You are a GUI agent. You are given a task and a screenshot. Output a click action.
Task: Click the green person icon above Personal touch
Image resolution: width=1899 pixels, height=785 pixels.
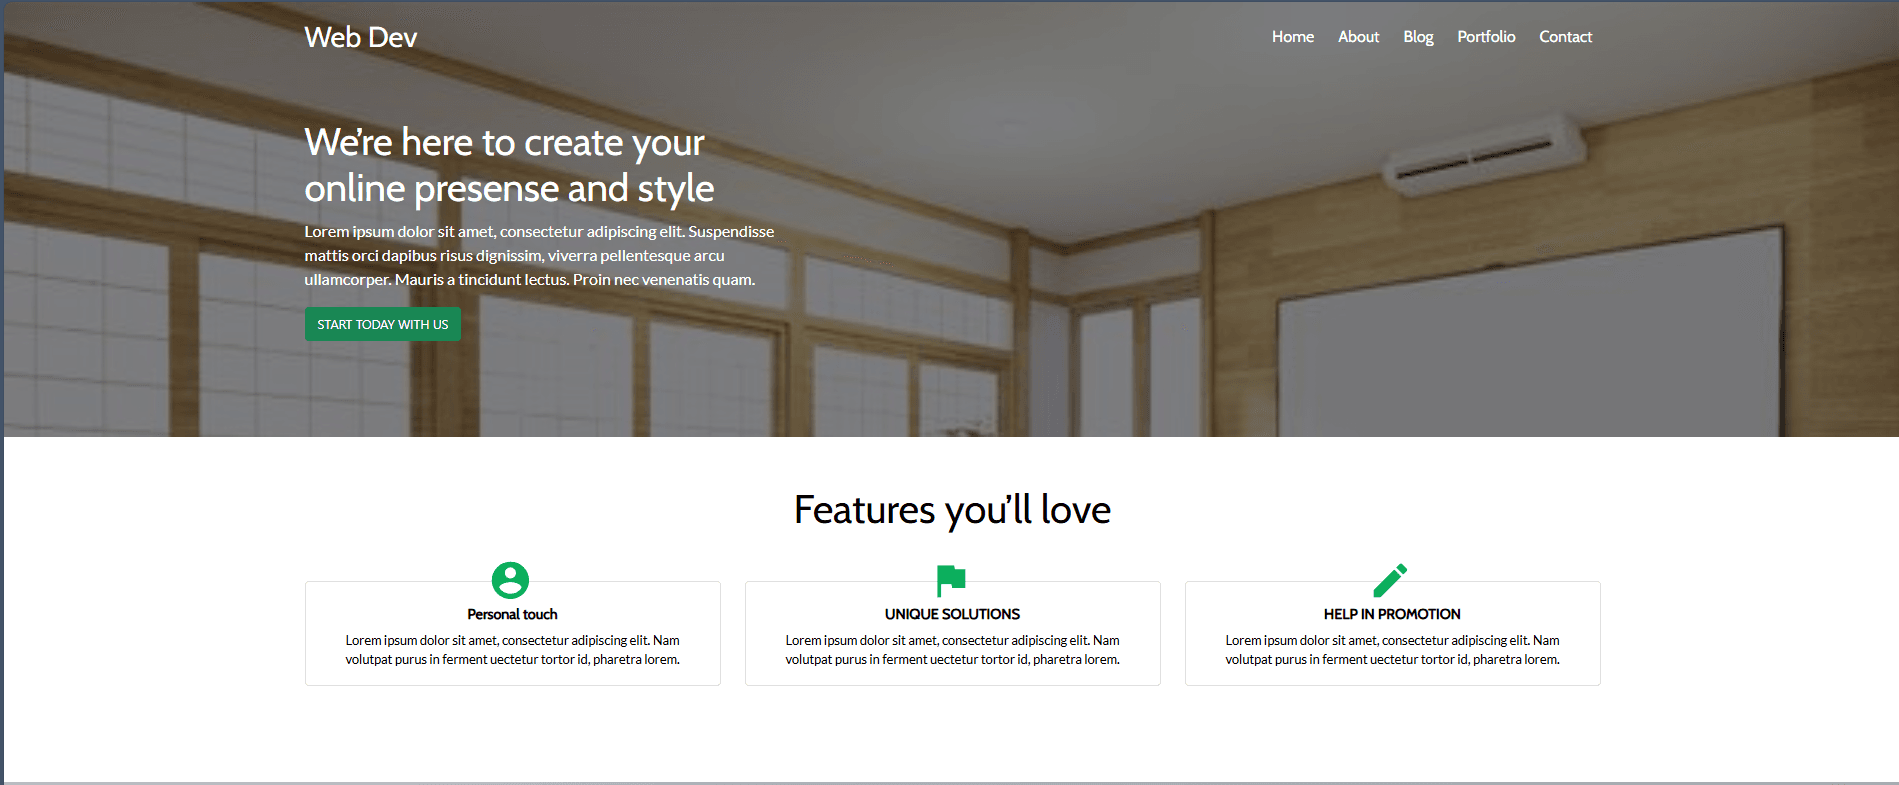point(510,580)
